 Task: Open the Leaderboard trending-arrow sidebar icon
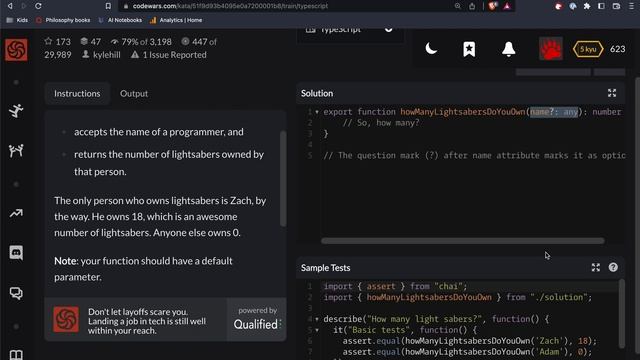pos(16,213)
